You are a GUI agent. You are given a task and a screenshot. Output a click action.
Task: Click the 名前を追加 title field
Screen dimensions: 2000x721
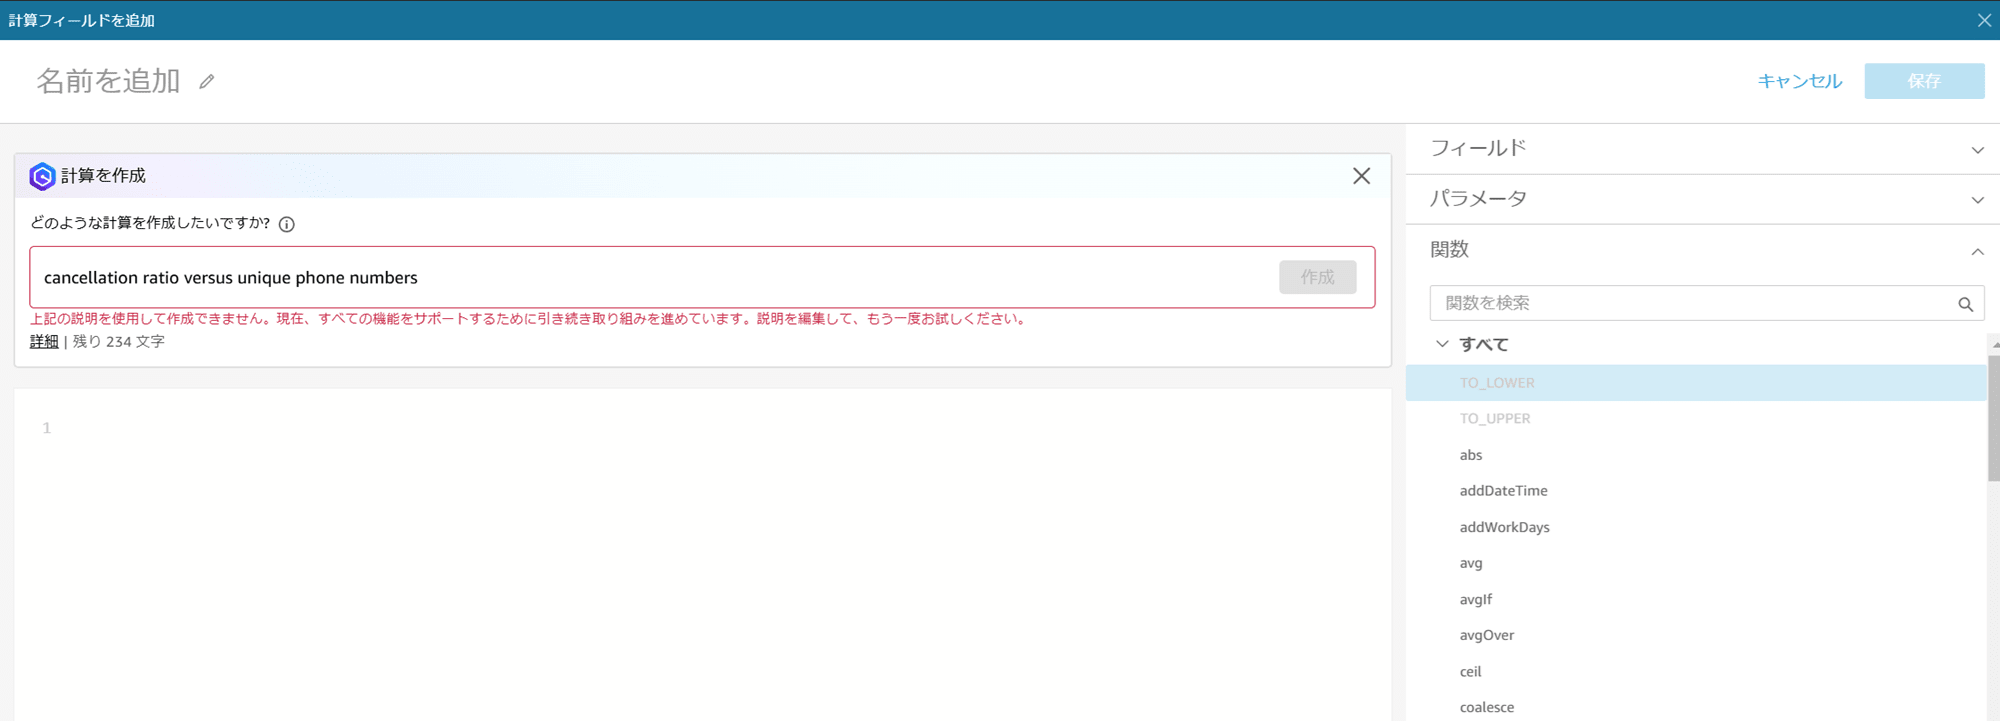(108, 81)
